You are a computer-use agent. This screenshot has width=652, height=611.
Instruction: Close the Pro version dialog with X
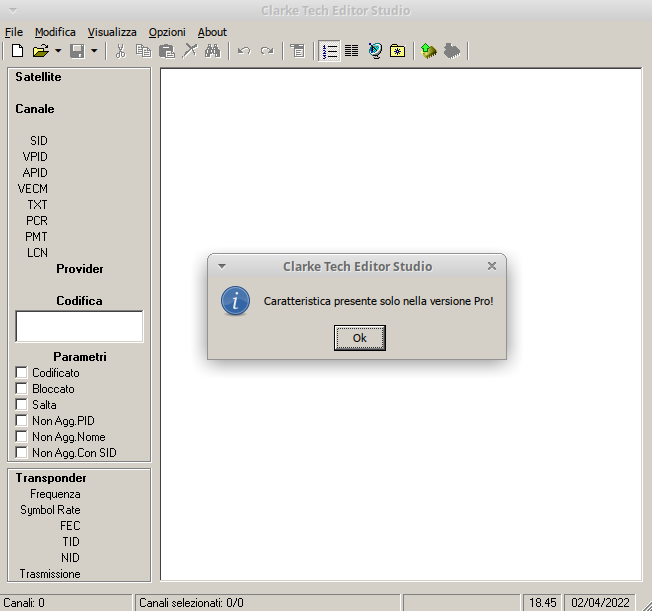(x=492, y=266)
